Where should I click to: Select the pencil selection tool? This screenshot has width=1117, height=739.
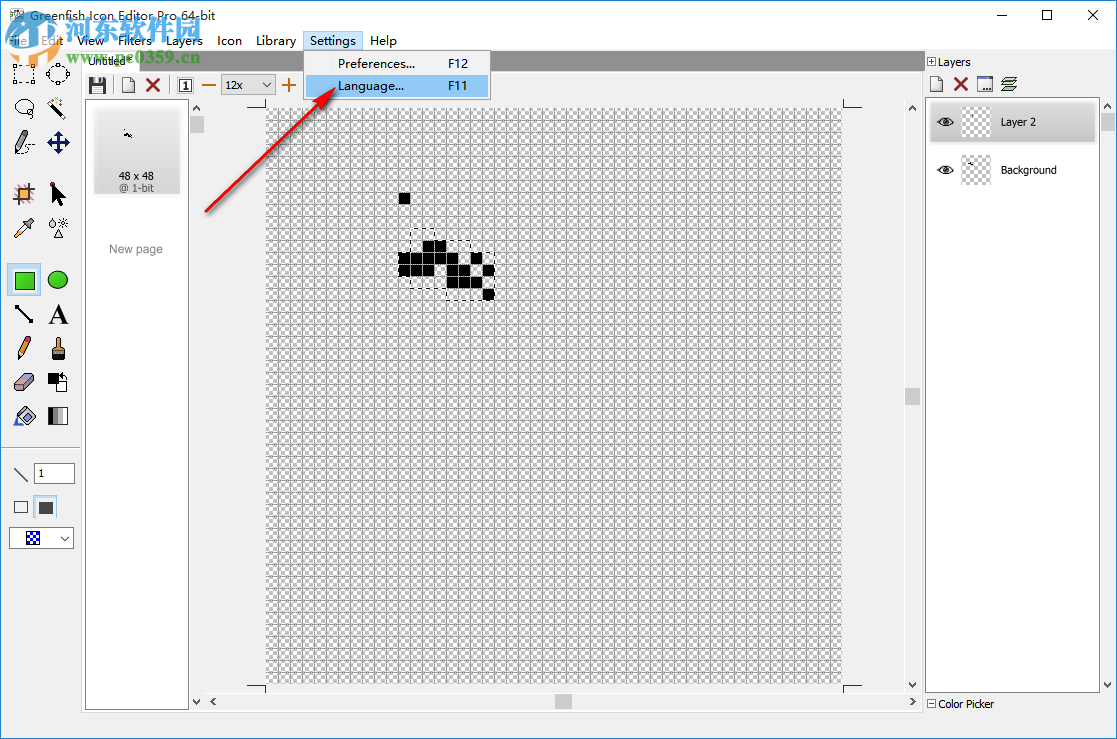(x=24, y=143)
